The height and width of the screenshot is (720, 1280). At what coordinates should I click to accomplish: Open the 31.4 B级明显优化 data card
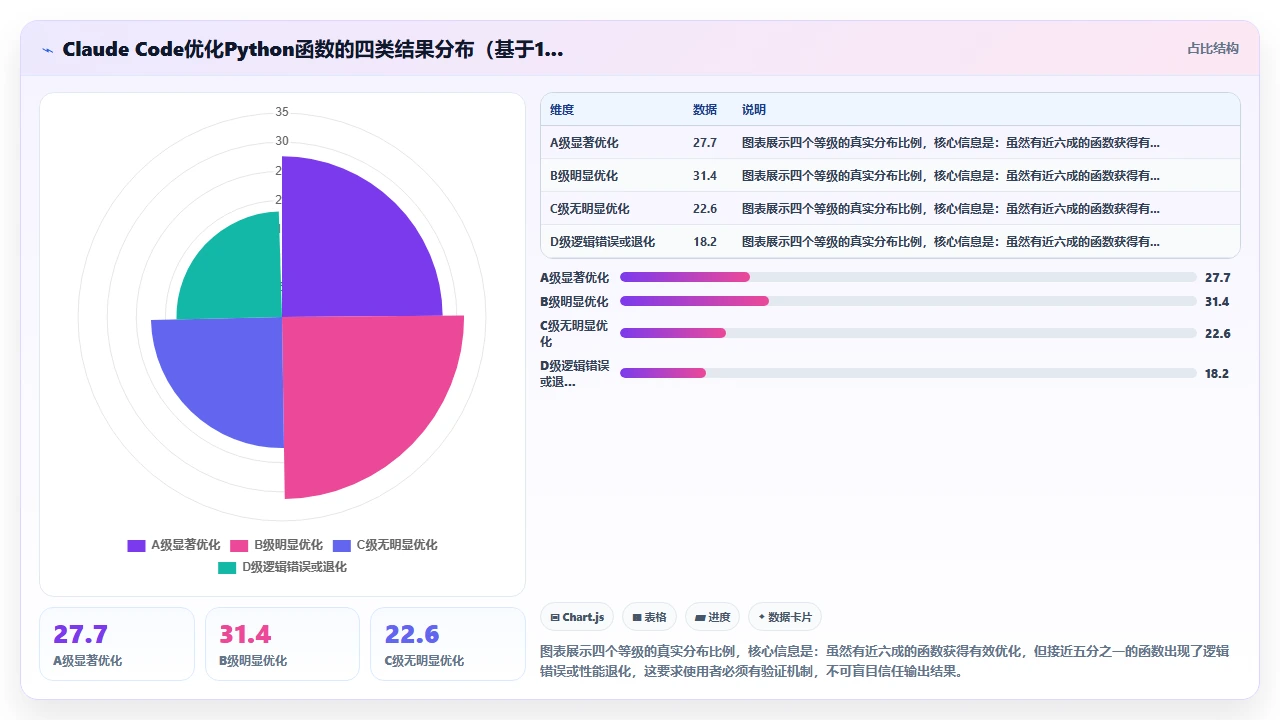pos(282,644)
